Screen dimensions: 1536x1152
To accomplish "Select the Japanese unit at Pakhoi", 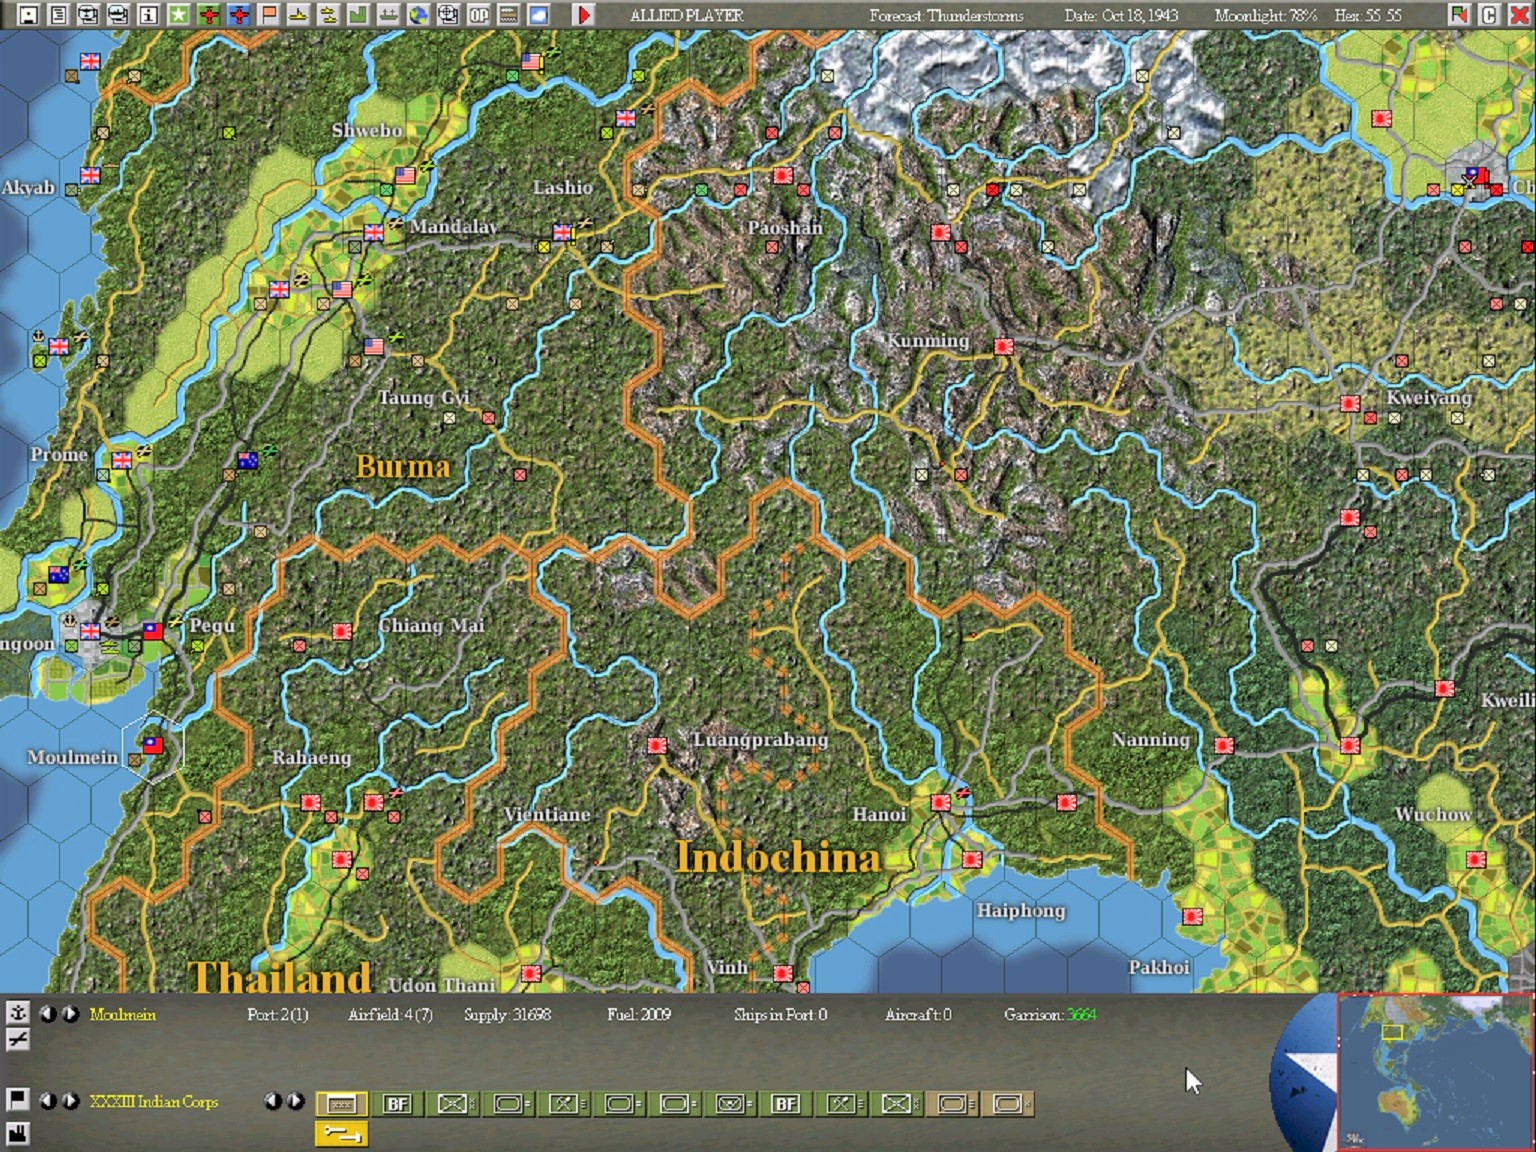I will [1192, 916].
